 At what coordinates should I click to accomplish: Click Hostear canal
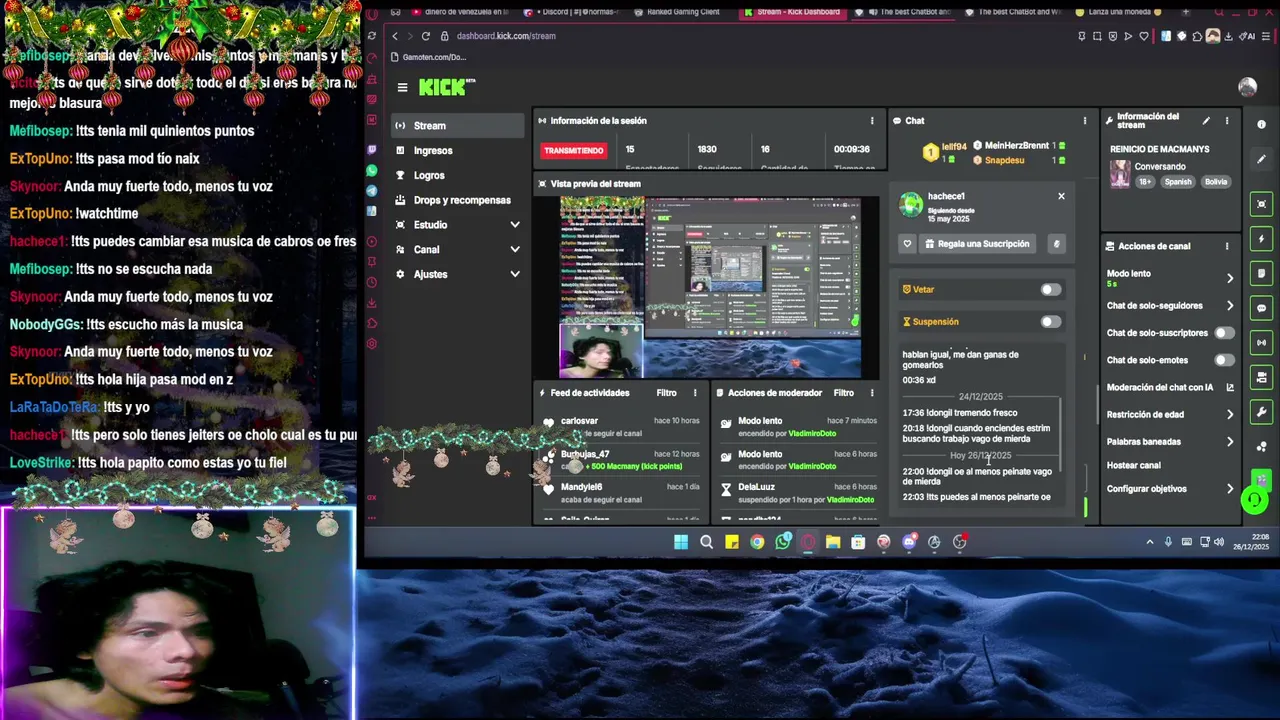click(1133, 465)
